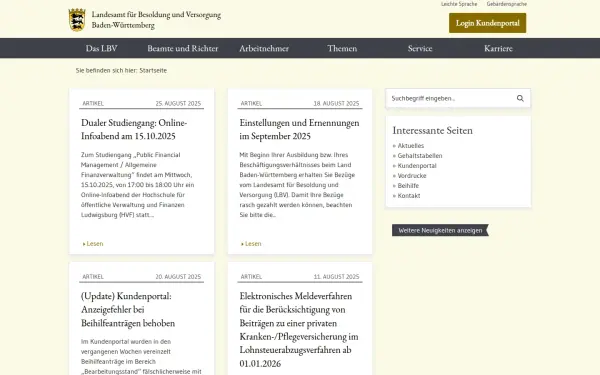The width and height of the screenshot is (600, 375).
Task: Click Interessante Seiten heading
Action: tap(432, 130)
